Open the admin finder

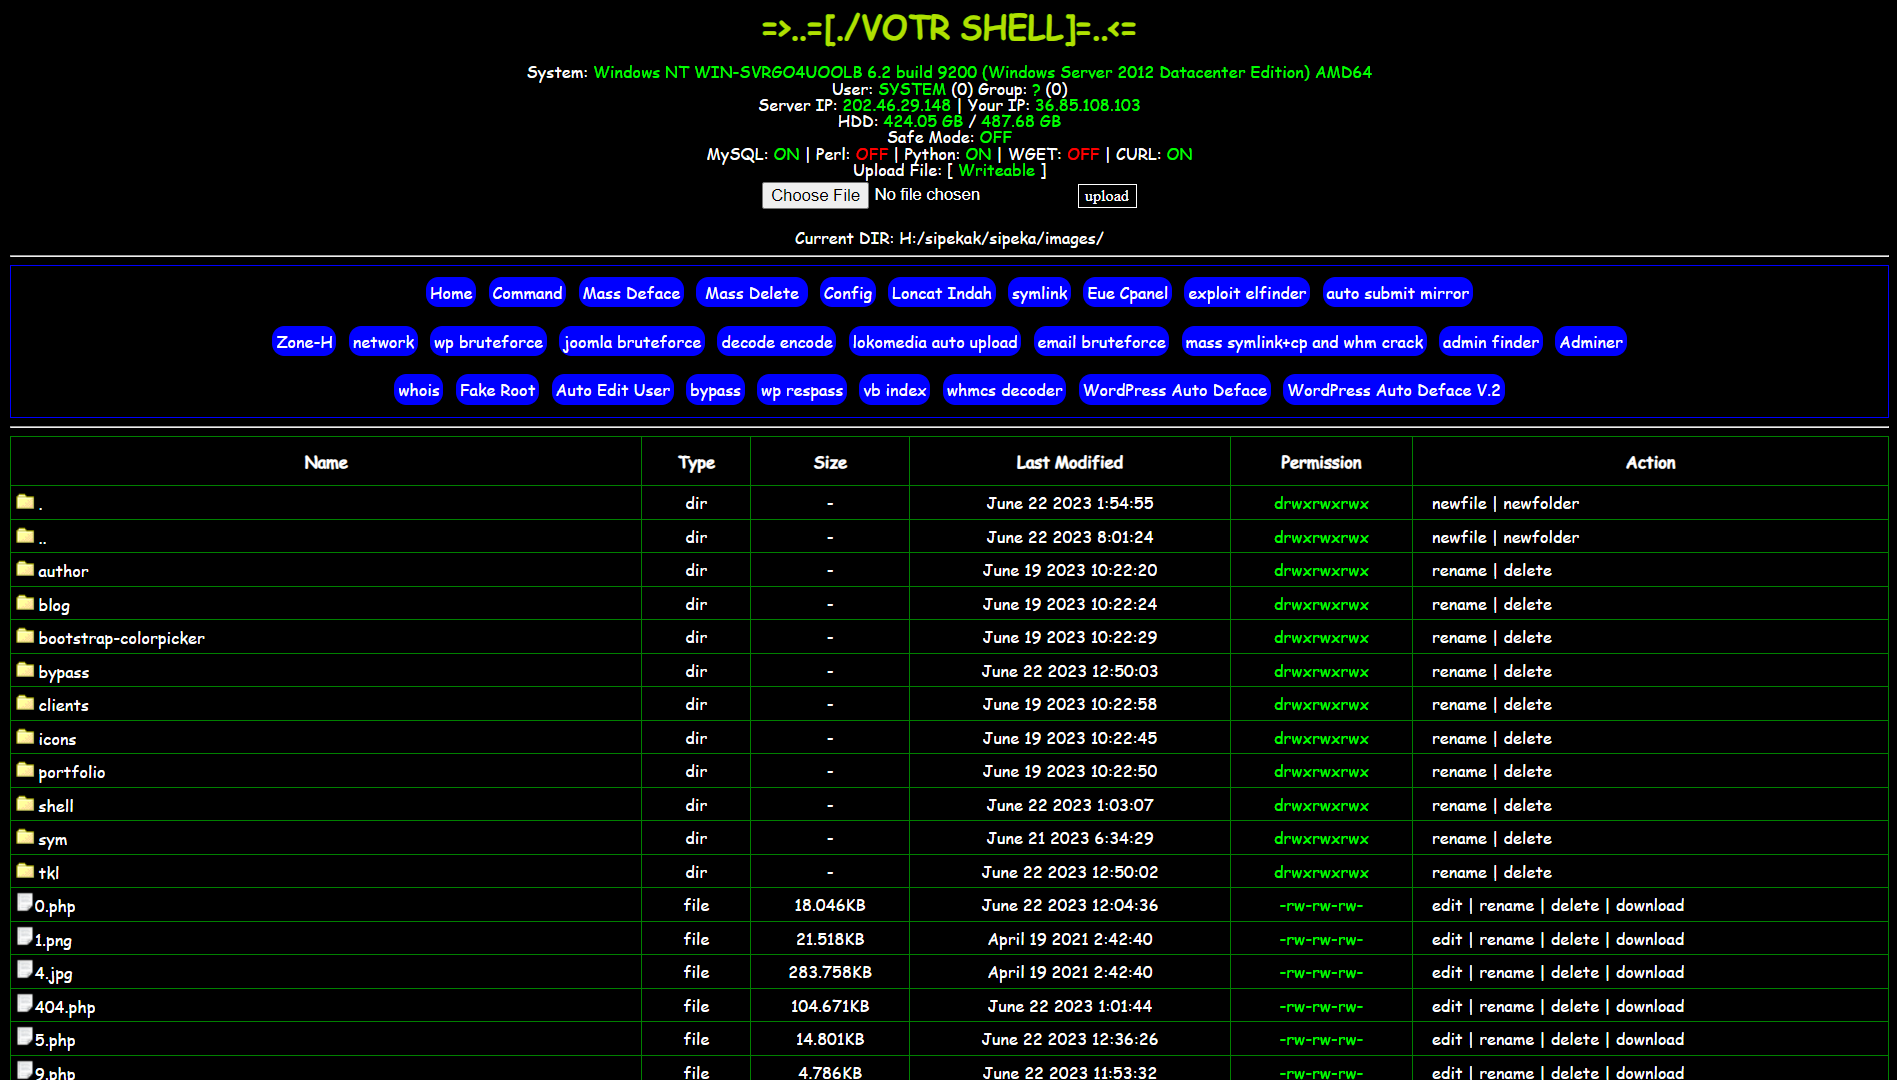[x=1491, y=342]
